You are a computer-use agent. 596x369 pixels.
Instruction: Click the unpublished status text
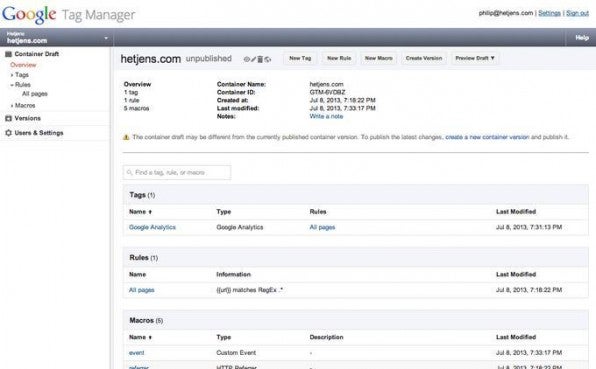209,59
